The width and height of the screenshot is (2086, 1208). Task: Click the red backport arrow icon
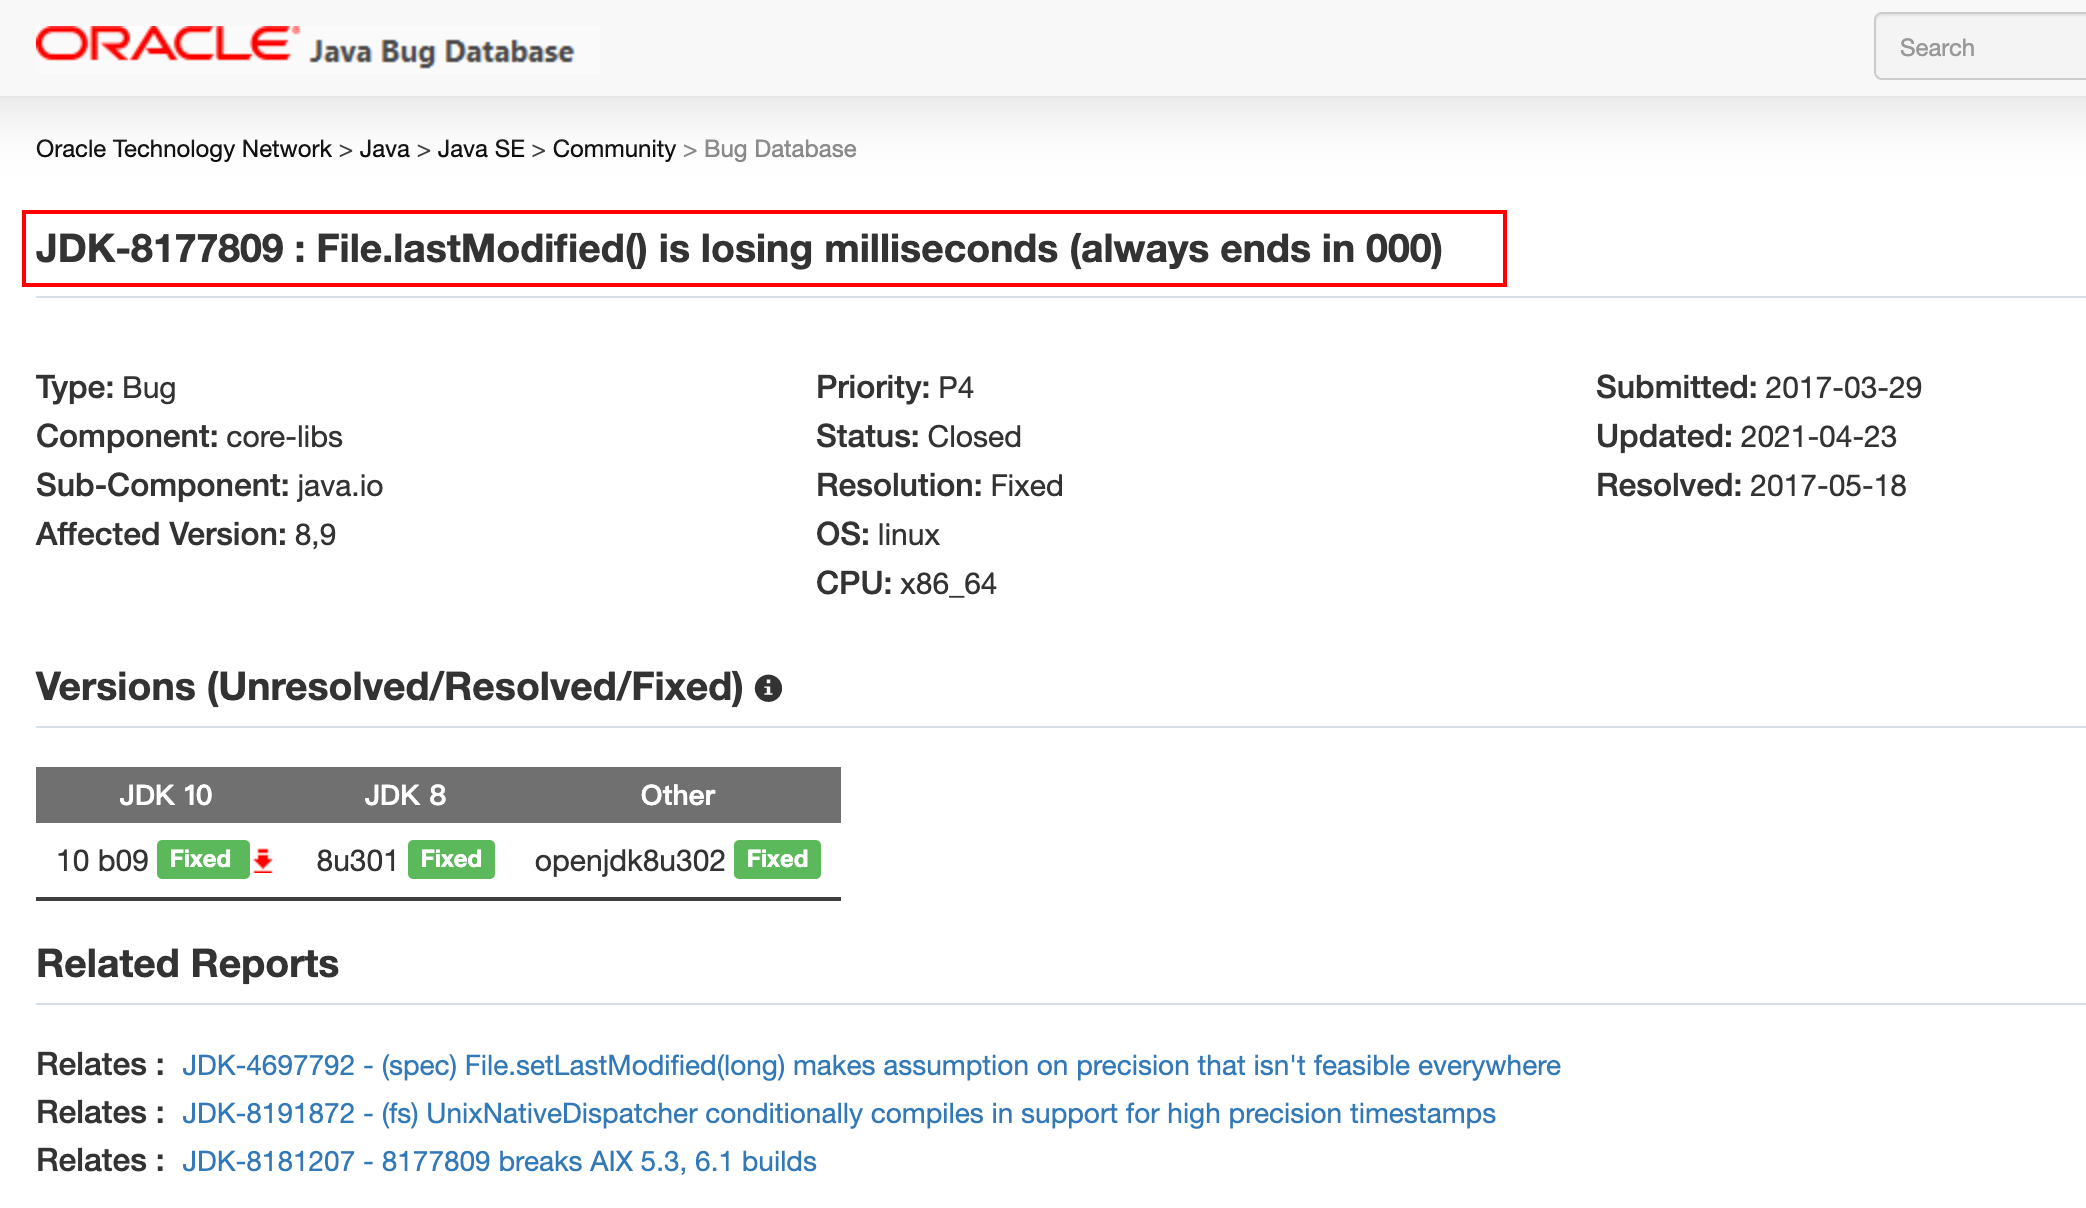point(263,860)
